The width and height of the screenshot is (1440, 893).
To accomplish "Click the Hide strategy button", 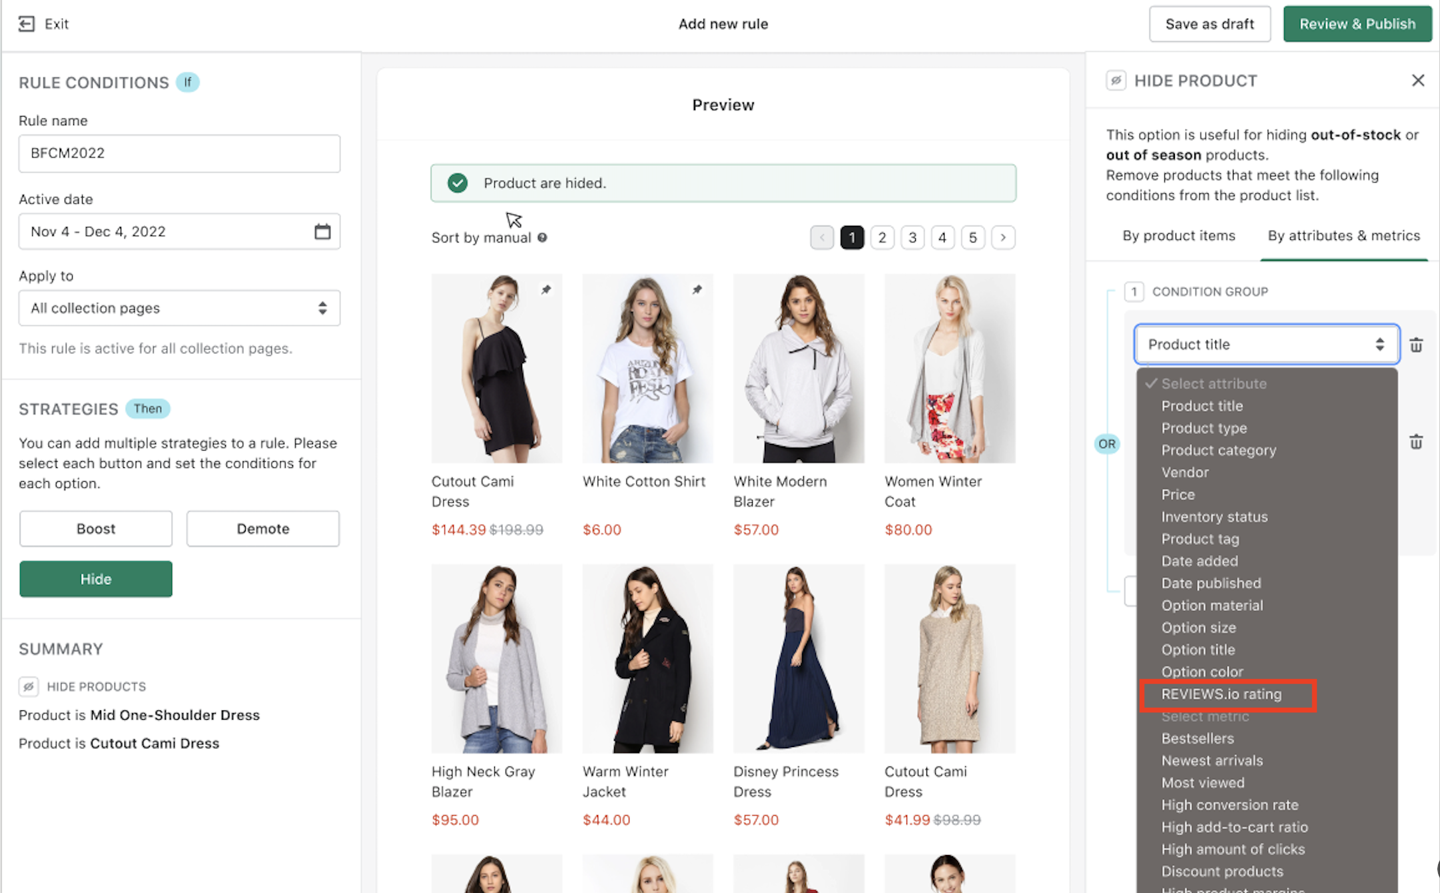I will (96, 579).
